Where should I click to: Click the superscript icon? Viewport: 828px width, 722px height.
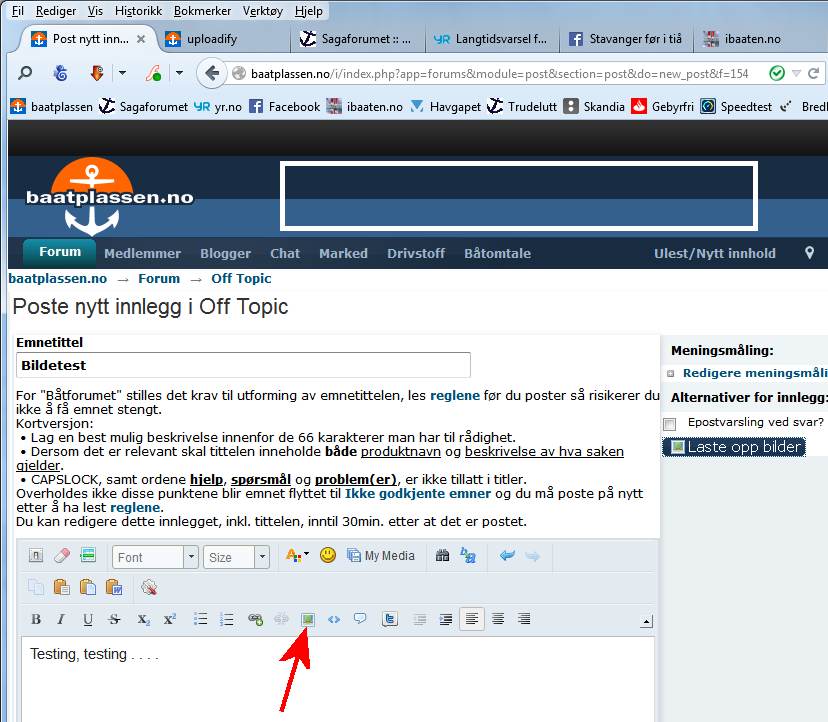click(170, 619)
